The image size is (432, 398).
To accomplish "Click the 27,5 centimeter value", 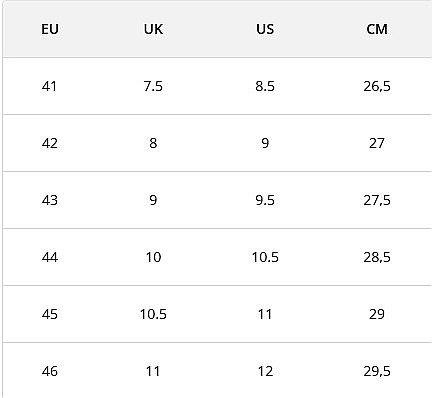I will 377,200.
